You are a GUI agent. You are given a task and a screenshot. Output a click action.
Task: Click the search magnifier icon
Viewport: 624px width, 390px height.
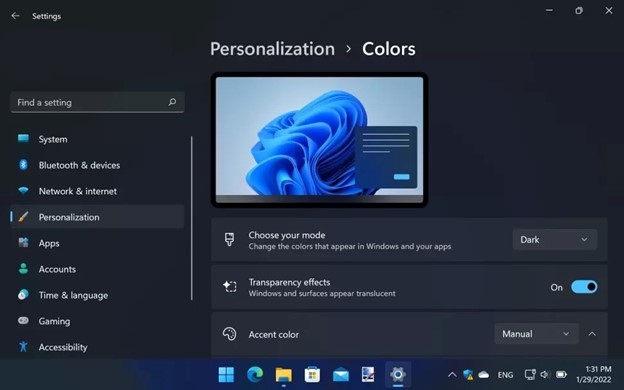click(172, 102)
